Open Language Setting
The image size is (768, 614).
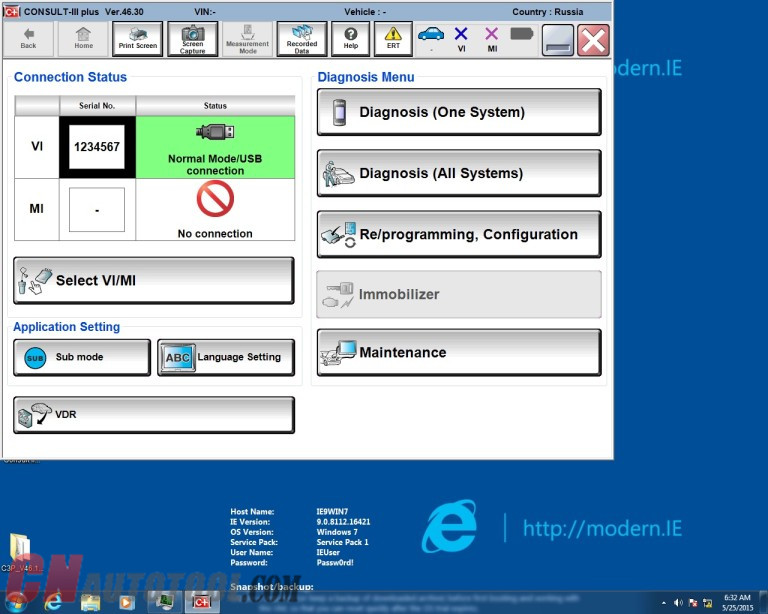tap(226, 357)
